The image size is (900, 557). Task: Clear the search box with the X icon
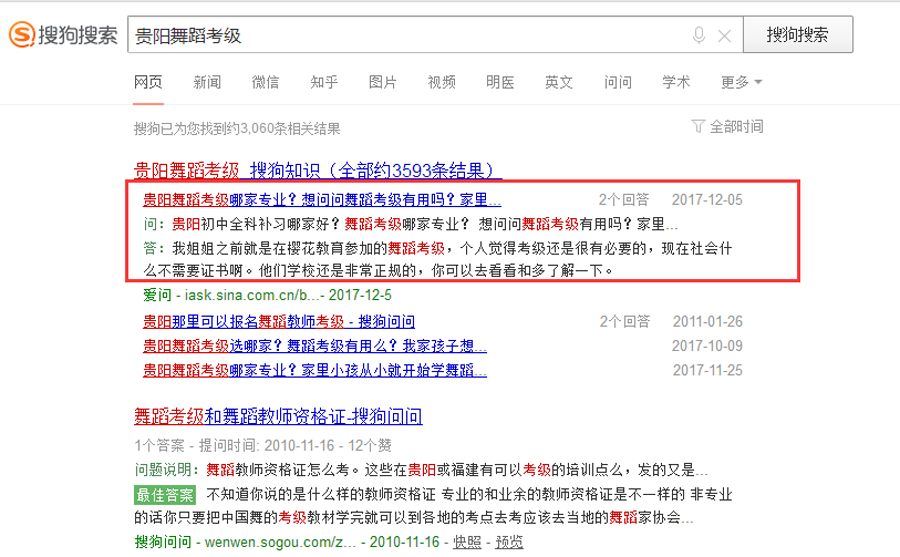(724, 36)
